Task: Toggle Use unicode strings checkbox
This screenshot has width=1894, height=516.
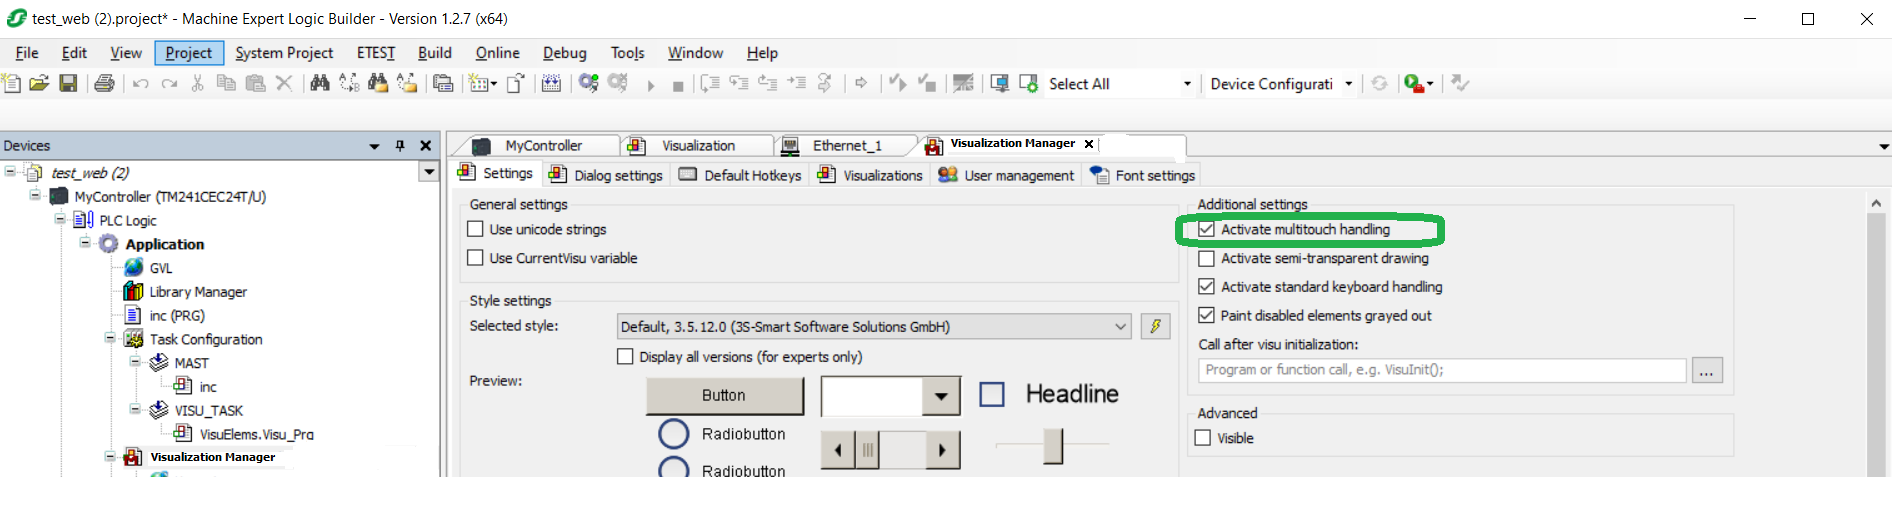Action: [x=476, y=229]
